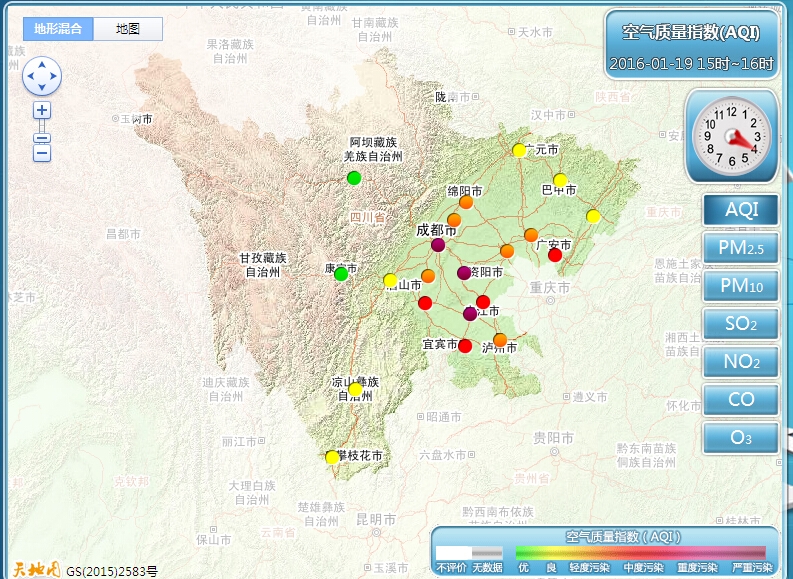Click the yellow Panzhihua station marker
This screenshot has height=579, width=793.
[x=332, y=457]
